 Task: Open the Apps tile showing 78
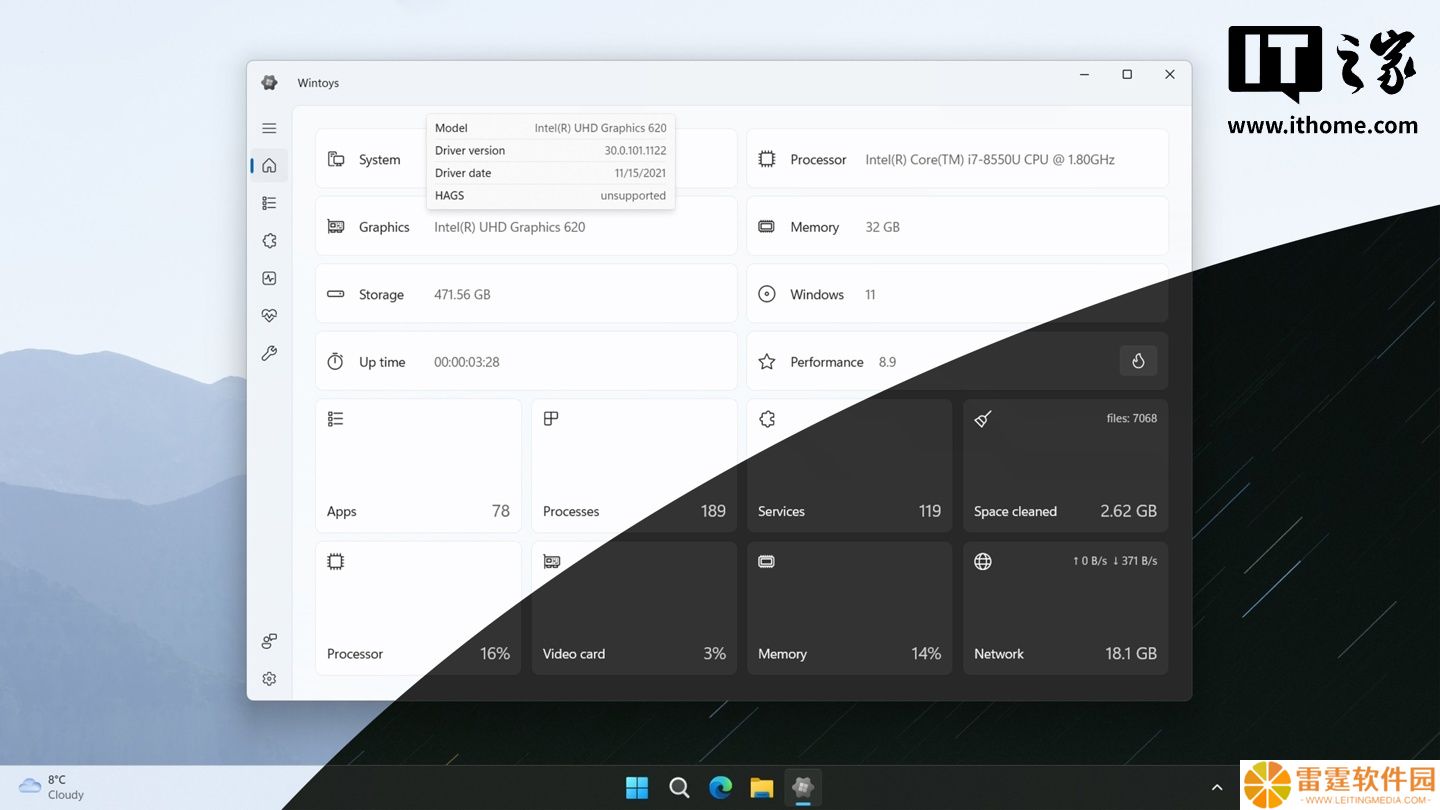(x=418, y=466)
